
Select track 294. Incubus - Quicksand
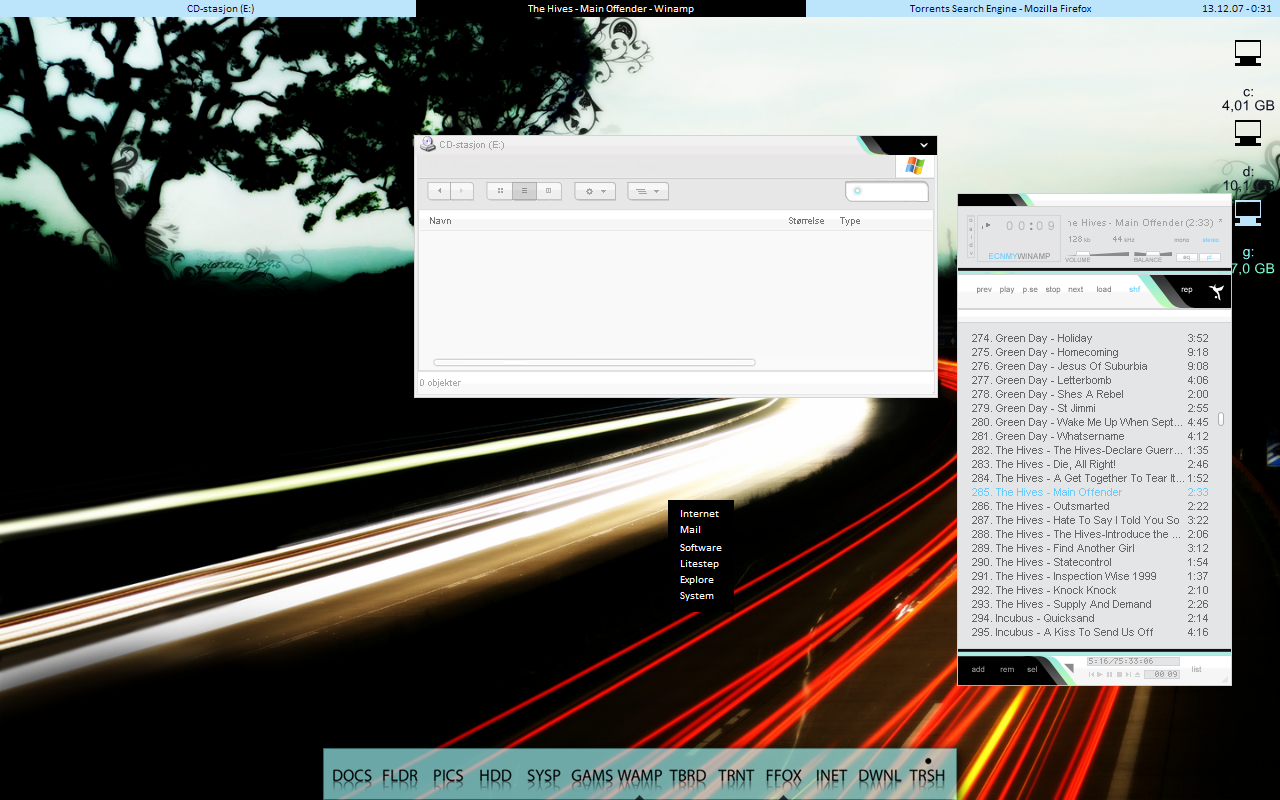tap(1090, 618)
